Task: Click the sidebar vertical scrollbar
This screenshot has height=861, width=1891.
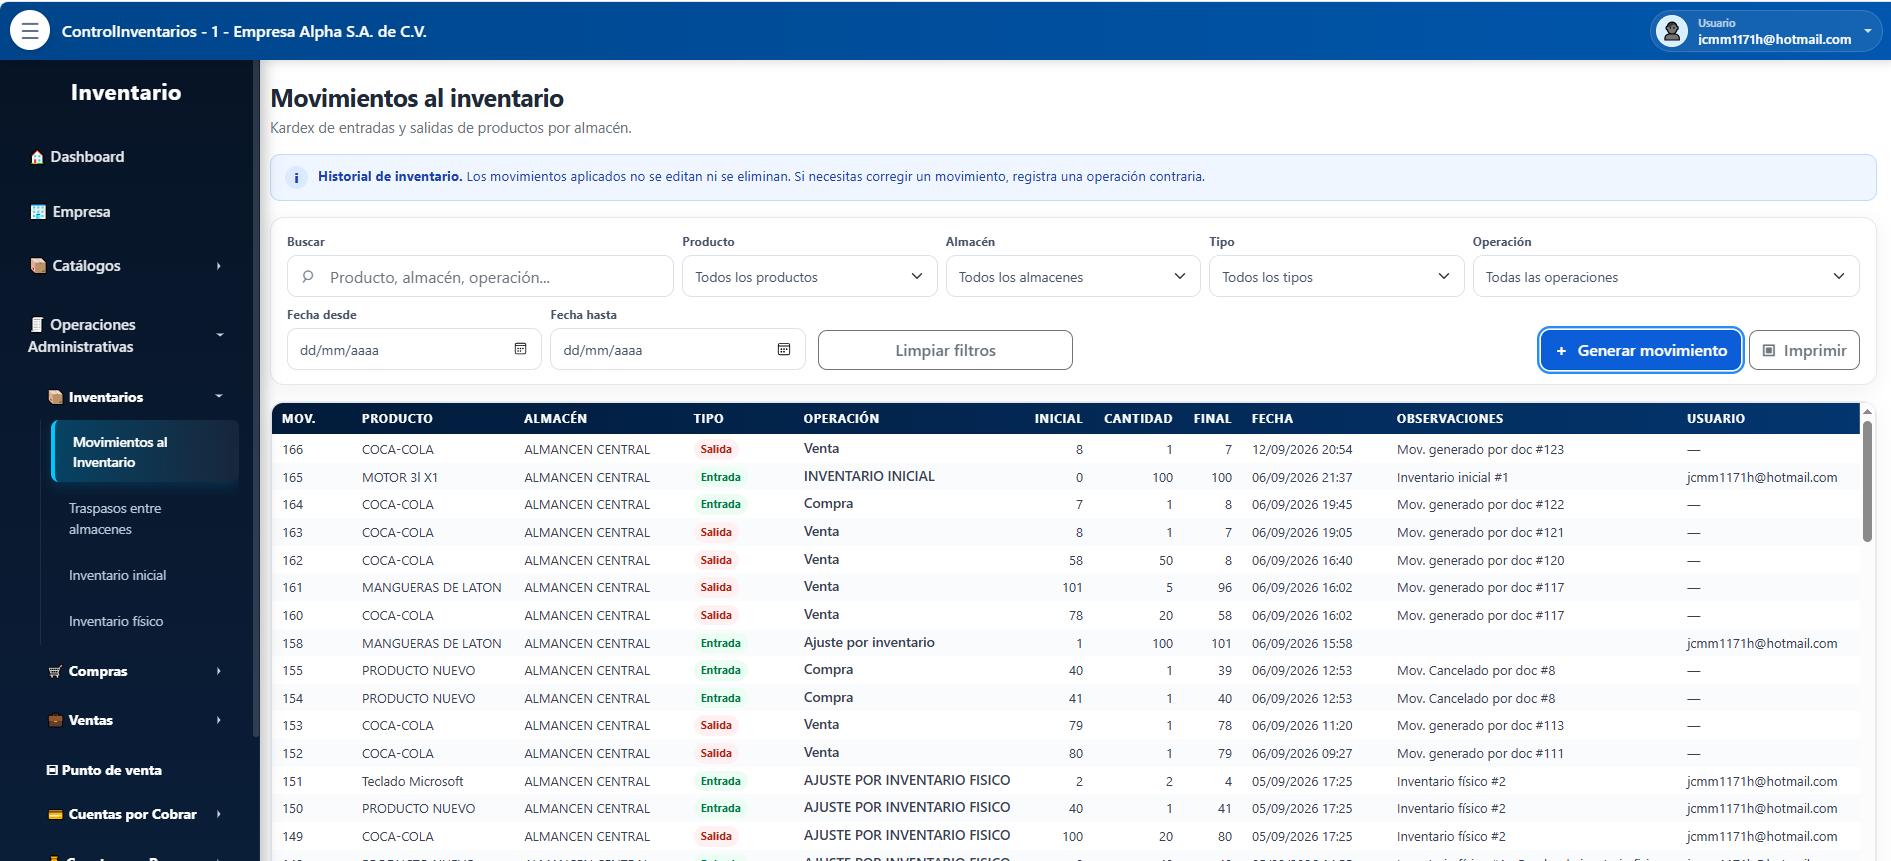Action: pyautogui.click(x=256, y=400)
